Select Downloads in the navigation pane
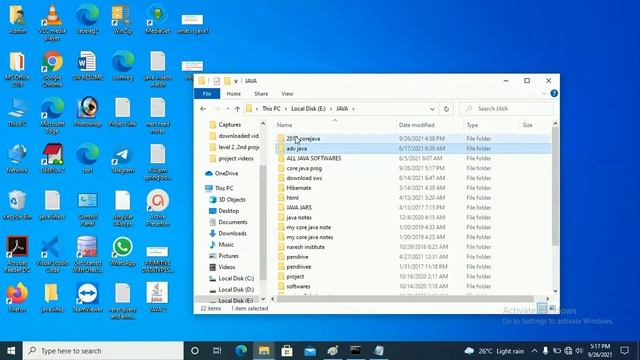This screenshot has height=360, width=640. [x=232, y=233]
